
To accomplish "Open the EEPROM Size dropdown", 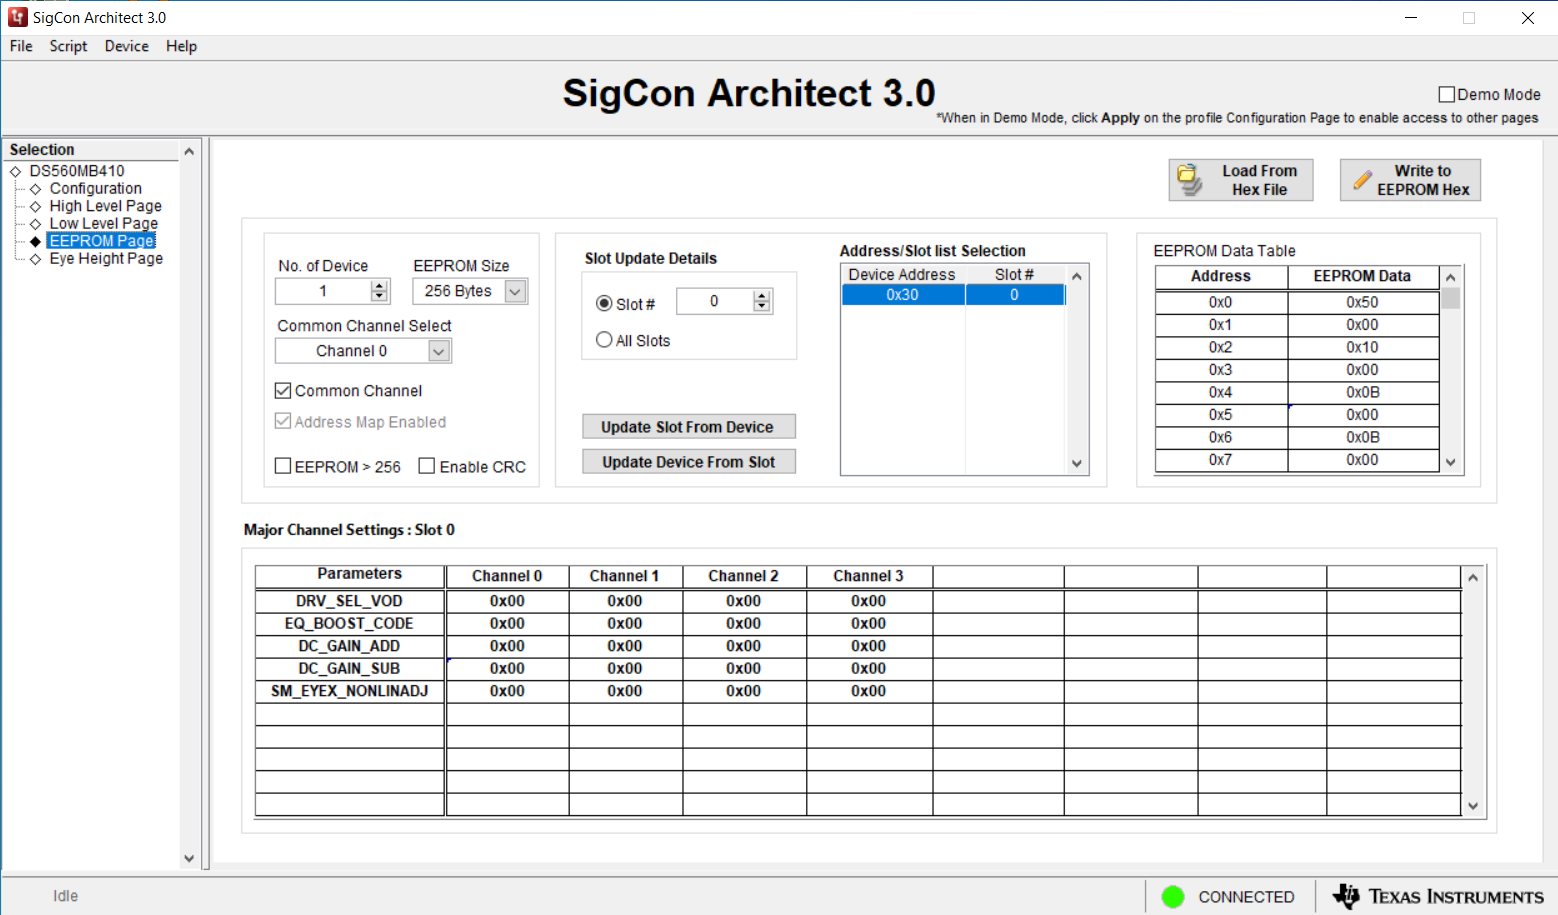I will 515,291.
